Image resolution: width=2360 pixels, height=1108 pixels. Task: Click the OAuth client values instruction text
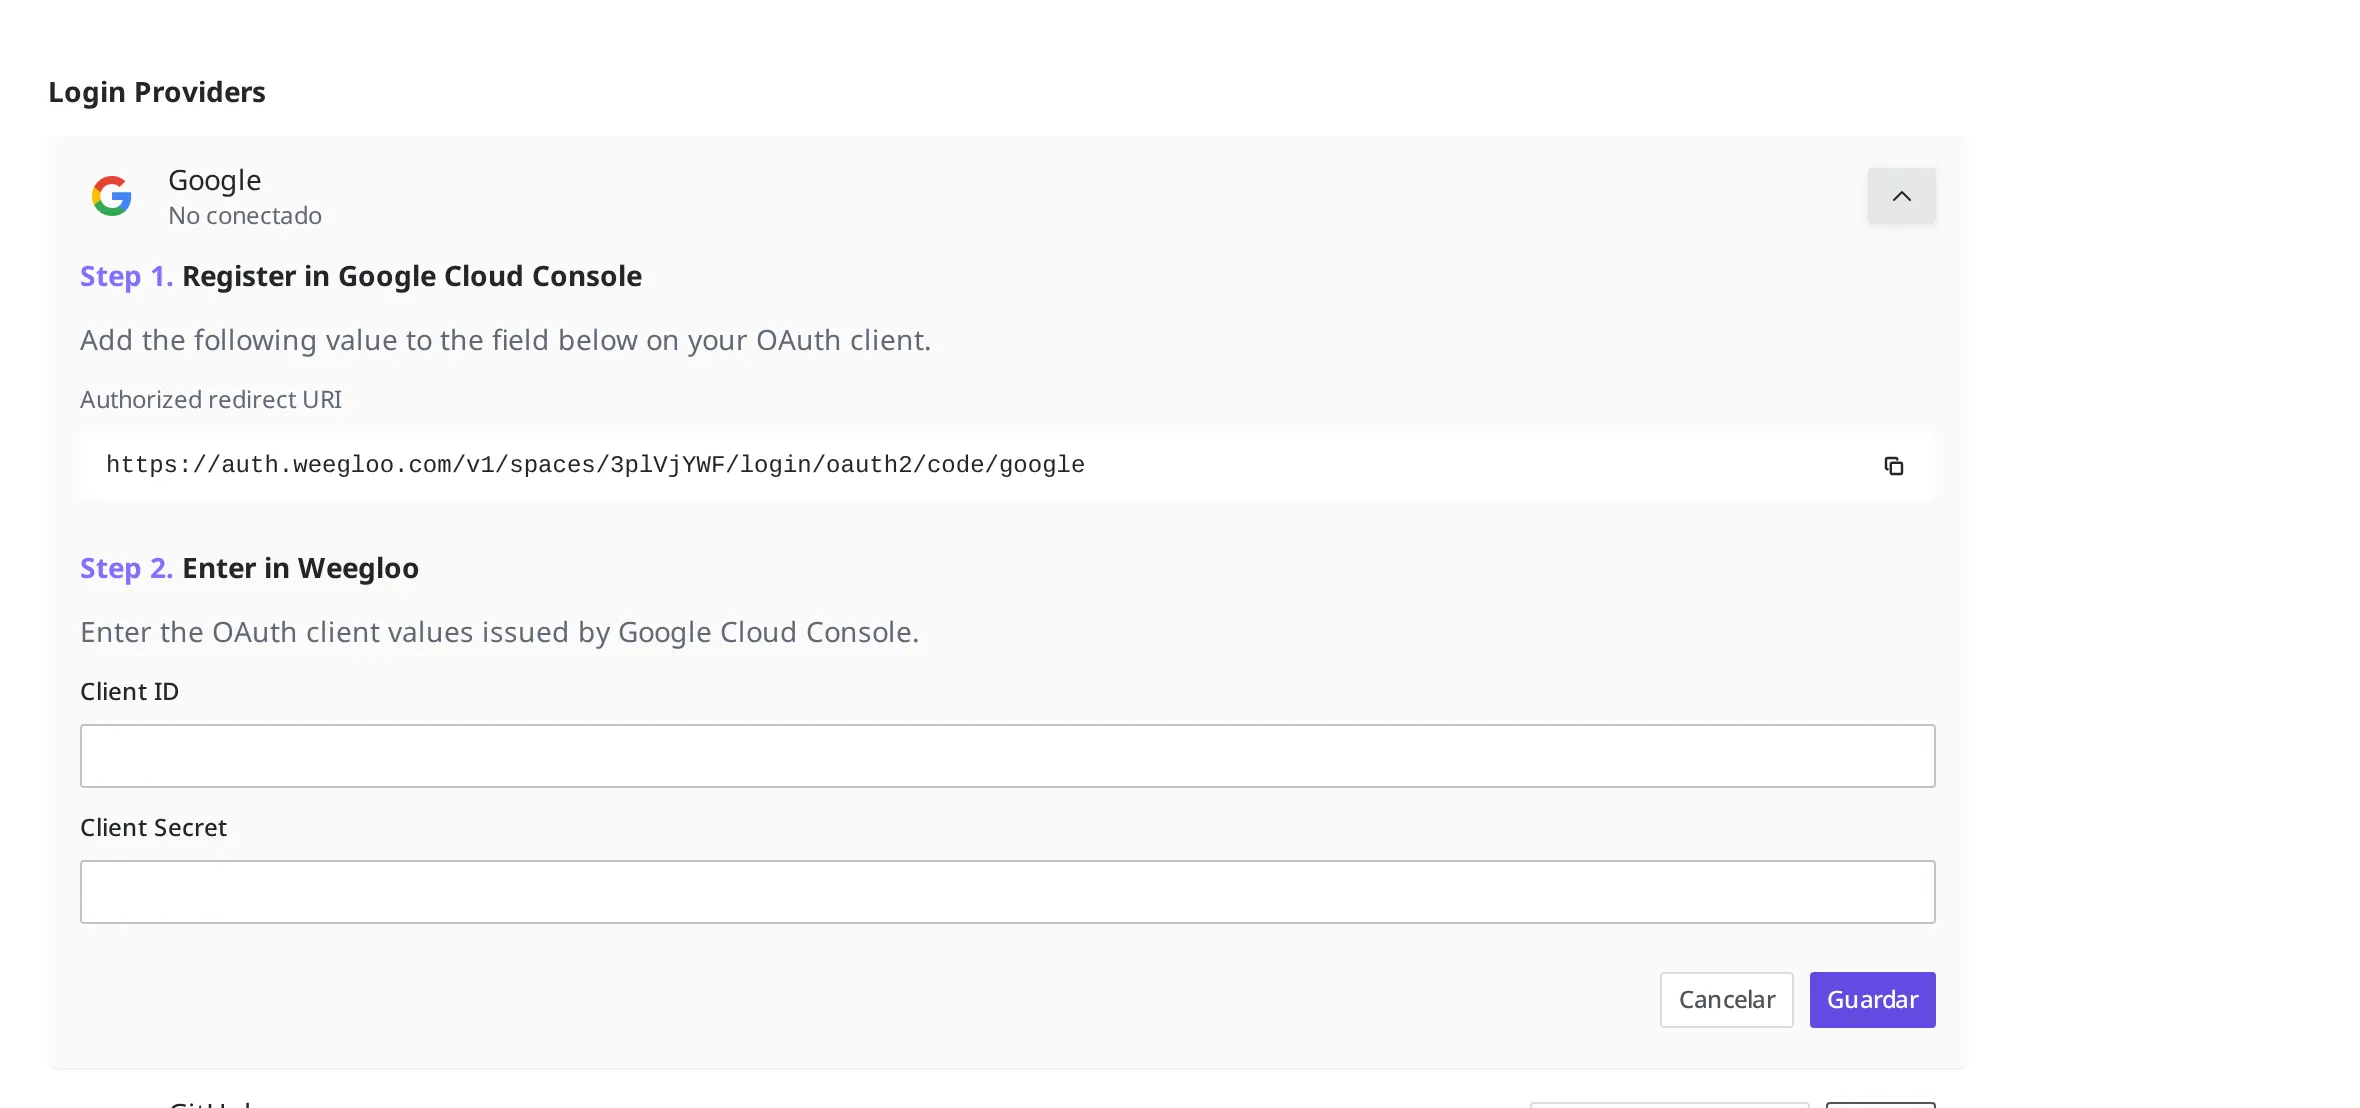pos(499,633)
